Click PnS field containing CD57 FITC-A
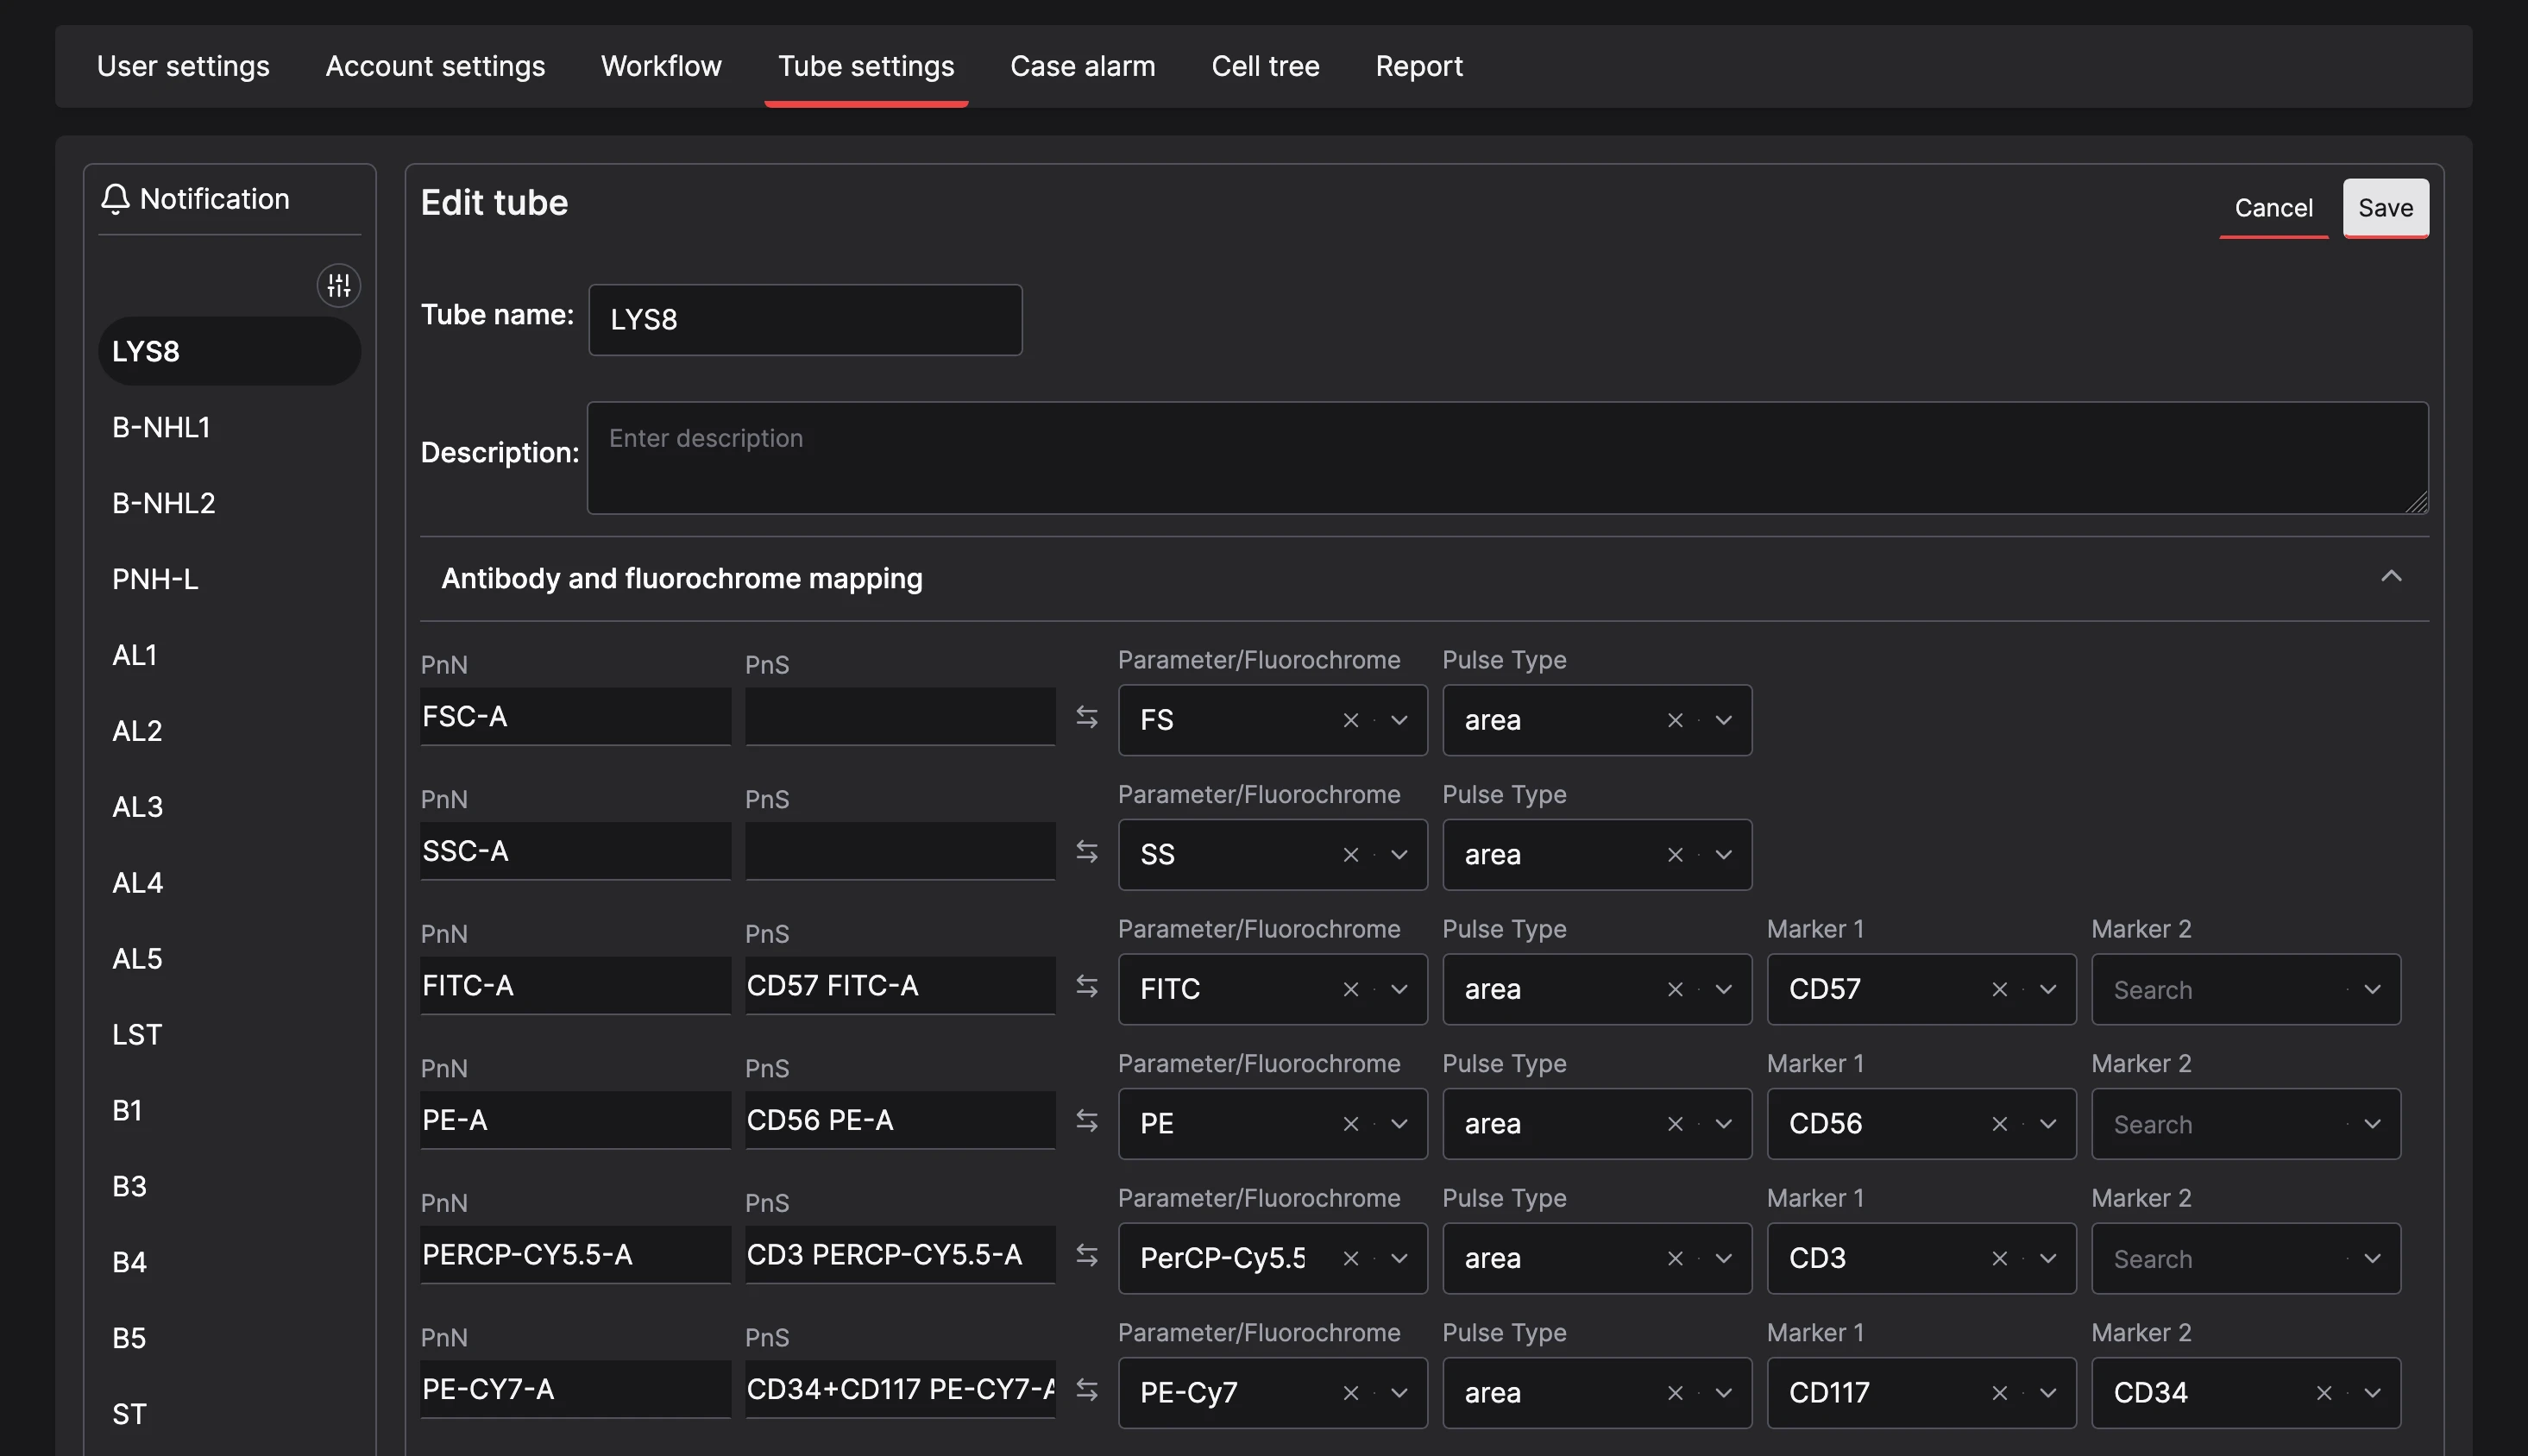The height and width of the screenshot is (1456, 2528). point(900,986)
